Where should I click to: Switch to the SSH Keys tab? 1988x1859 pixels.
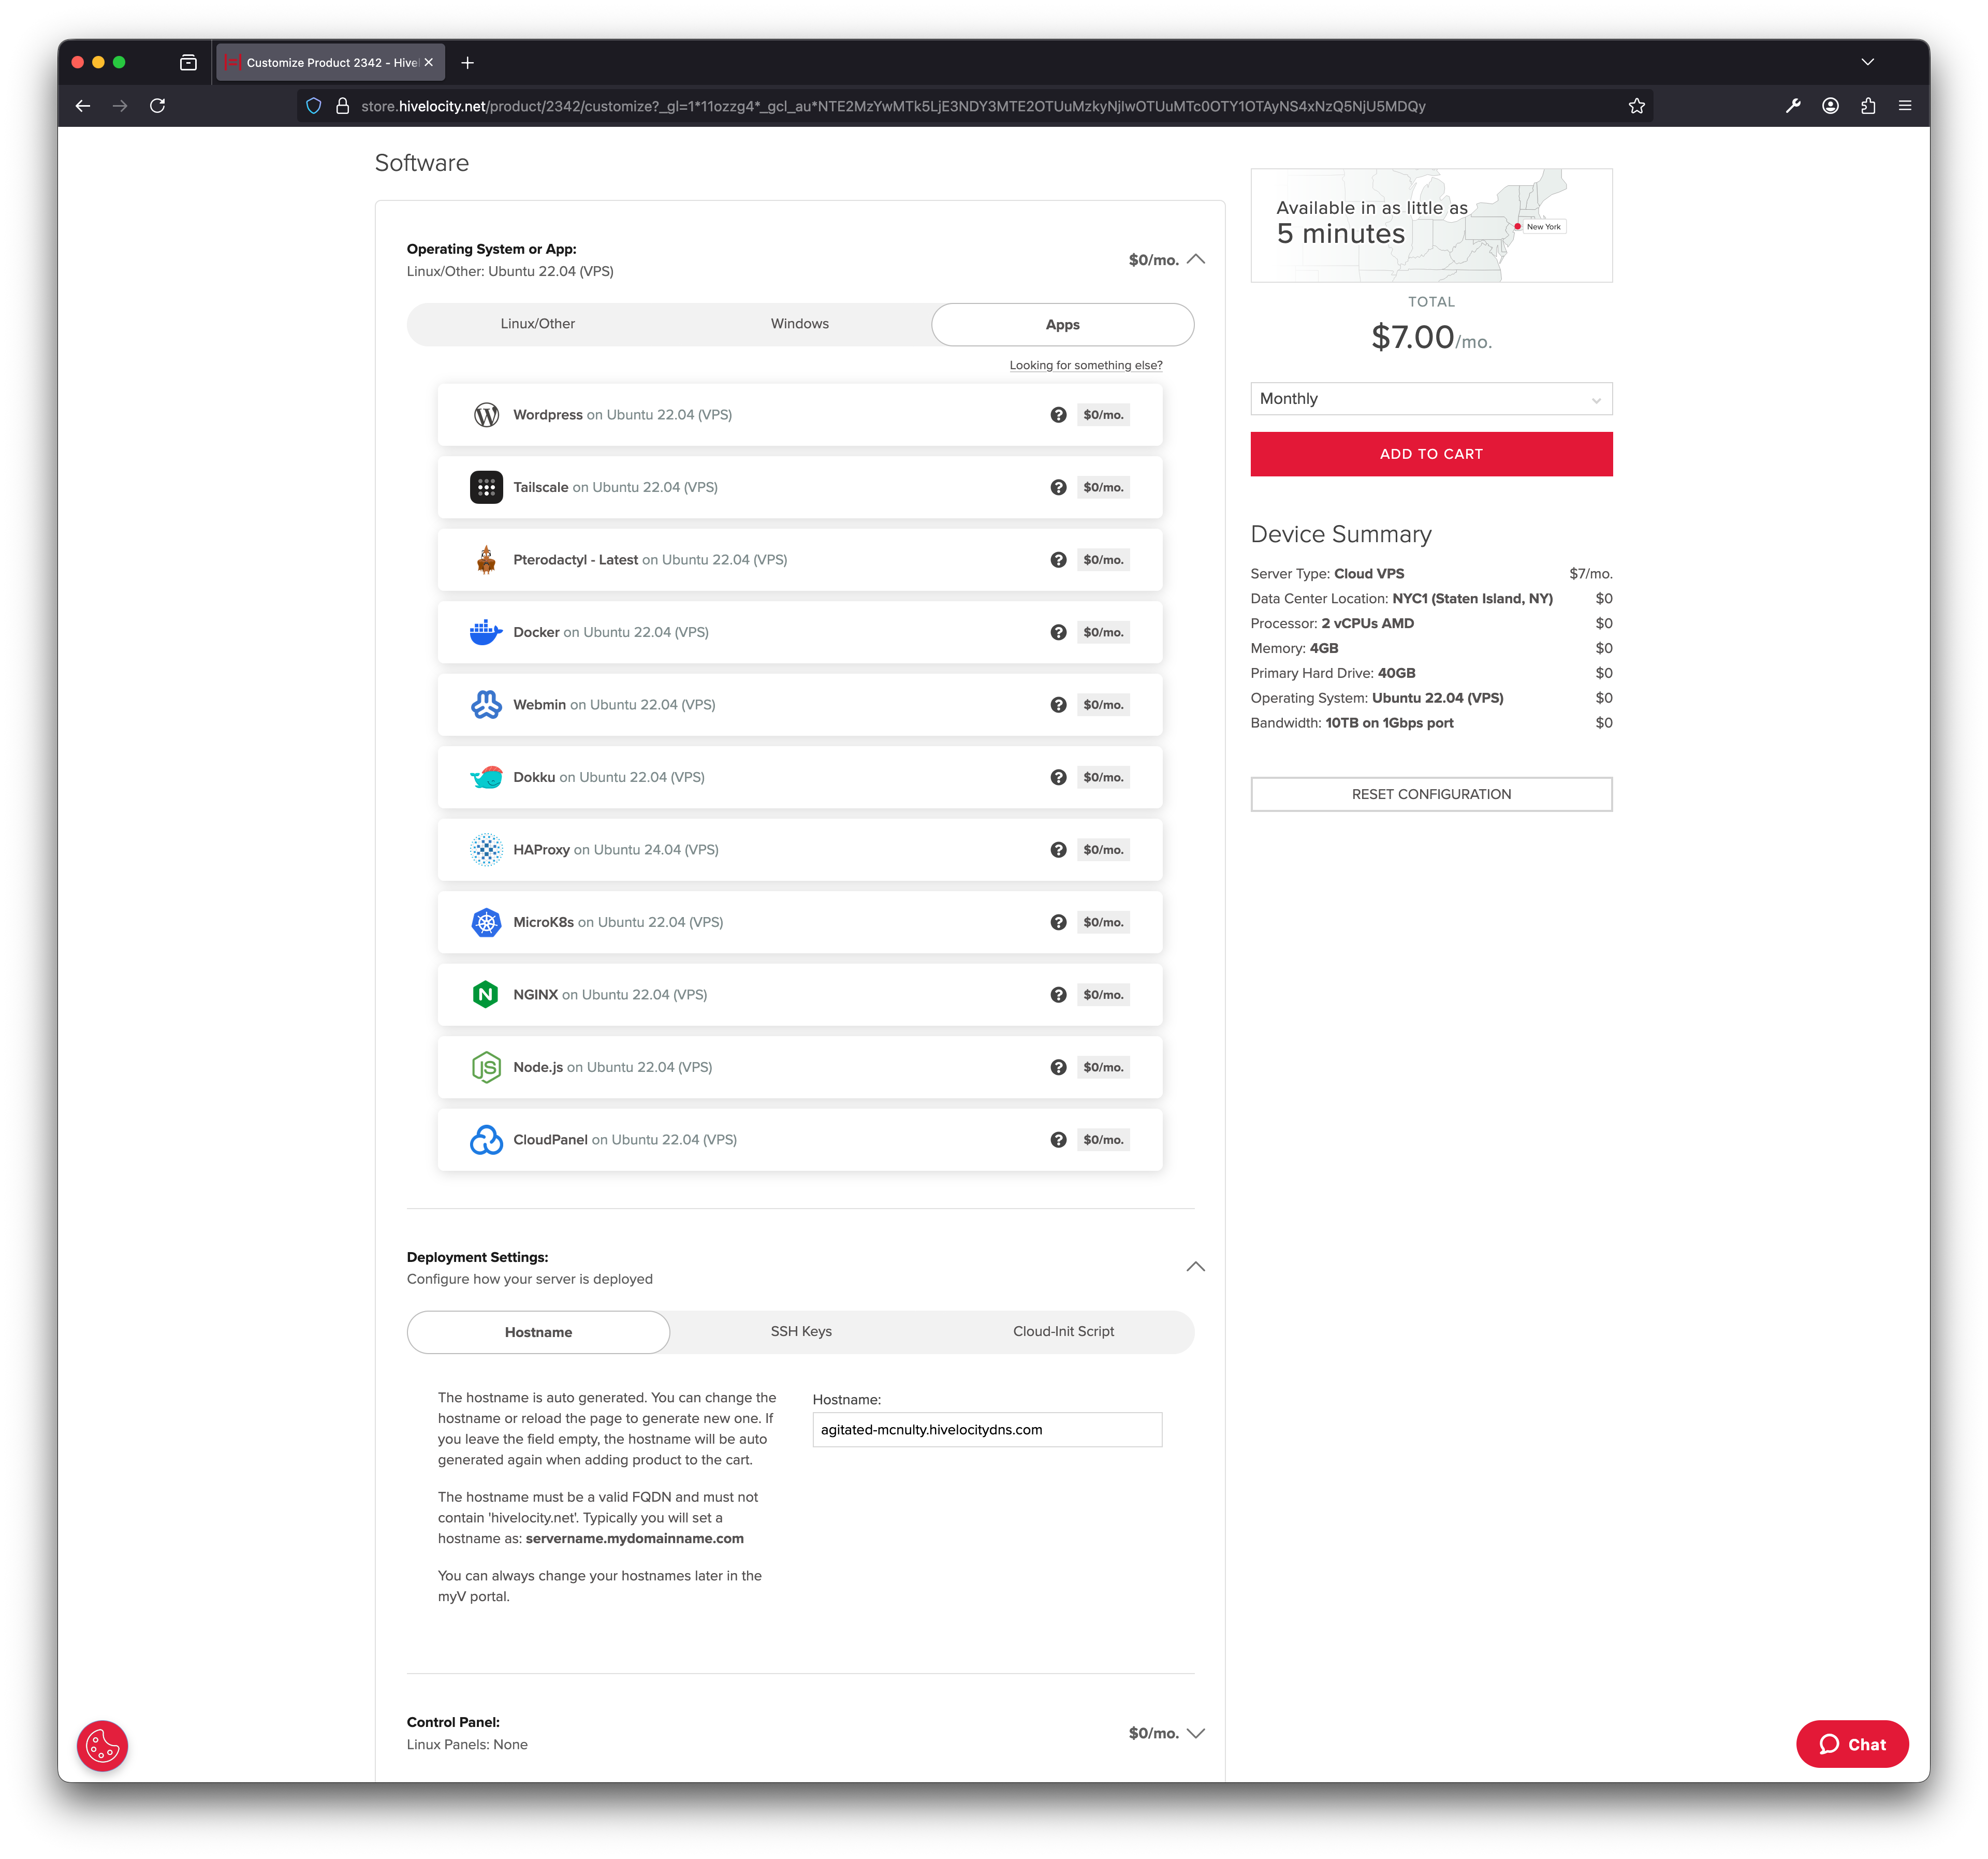click(x=801, y=1331)
